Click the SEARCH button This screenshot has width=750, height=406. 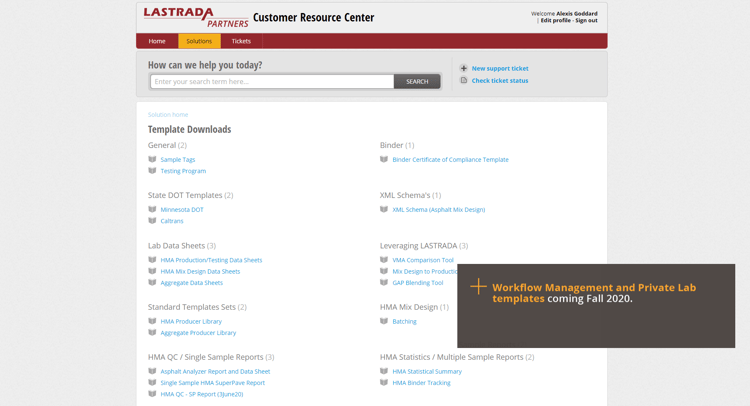coord(417,81)
